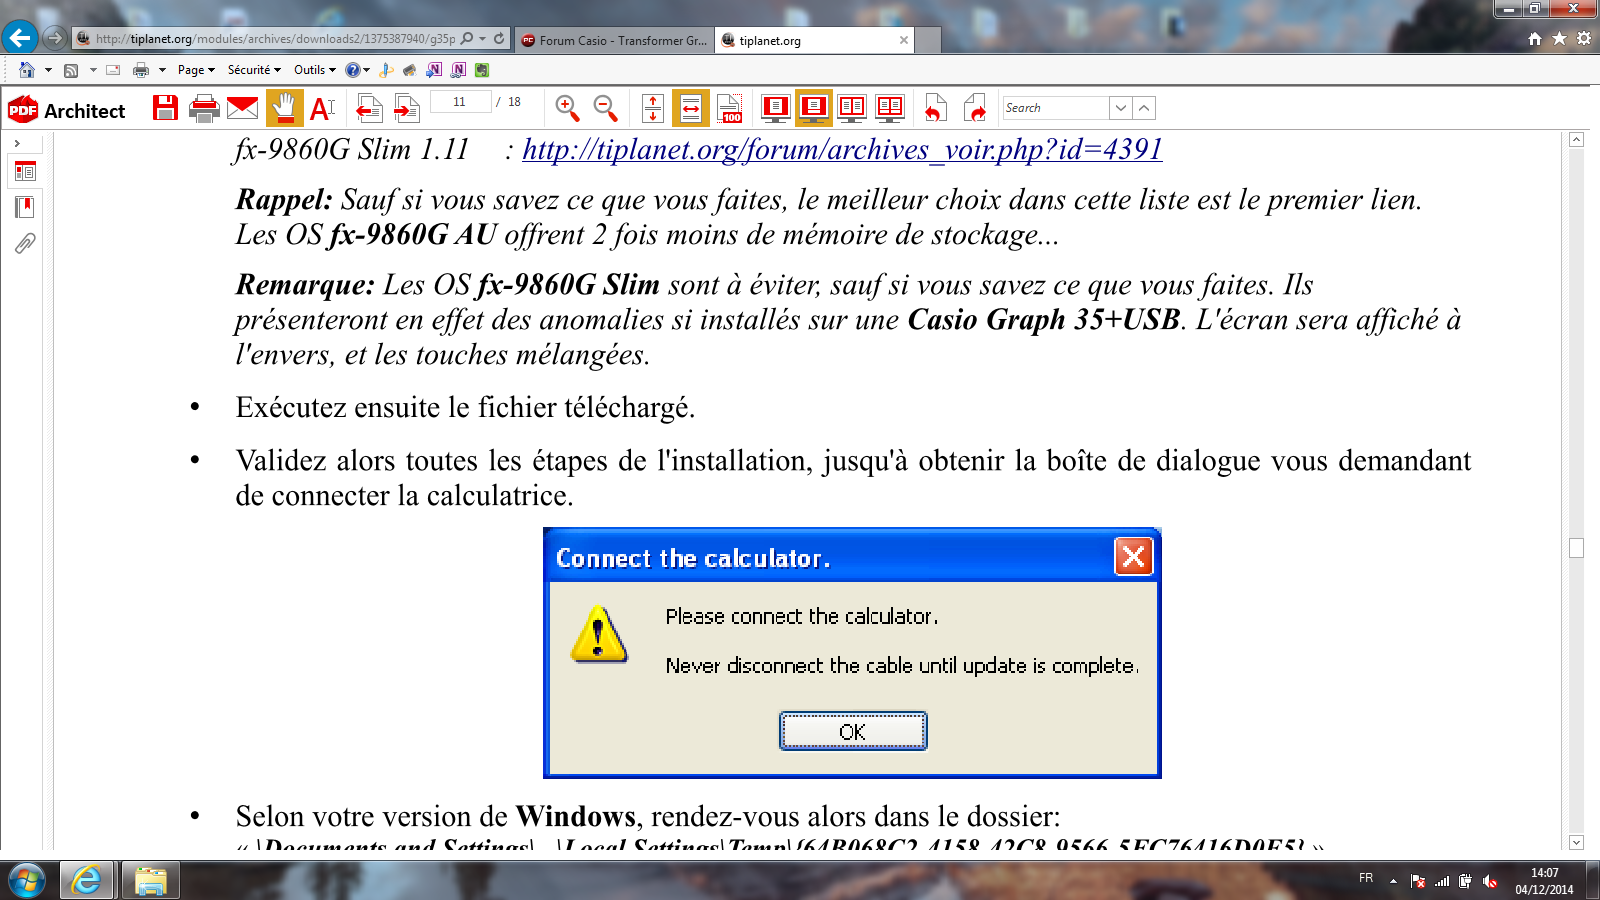Screen dimensions: 1600x900
Task: Open Windows Start button
Action: tap(26, 881)
